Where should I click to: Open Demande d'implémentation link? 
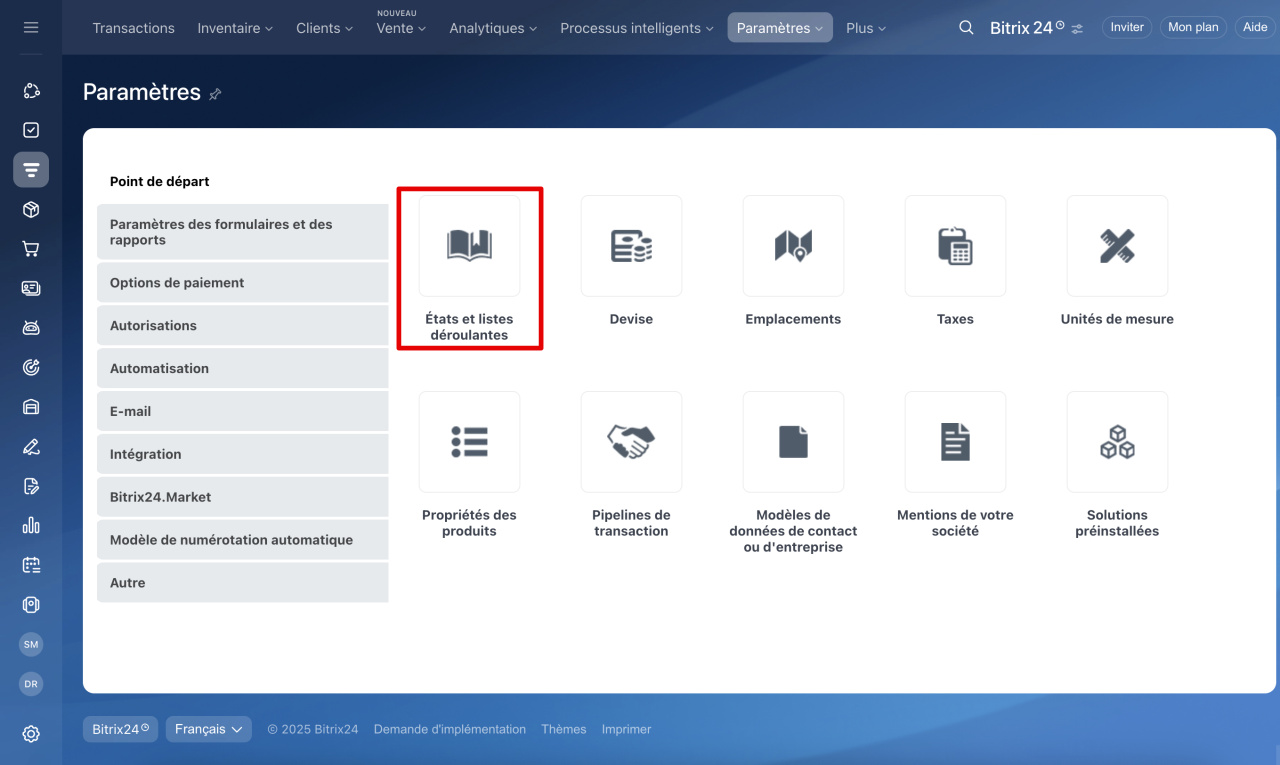pyautogui.click(x=450, y=729)
